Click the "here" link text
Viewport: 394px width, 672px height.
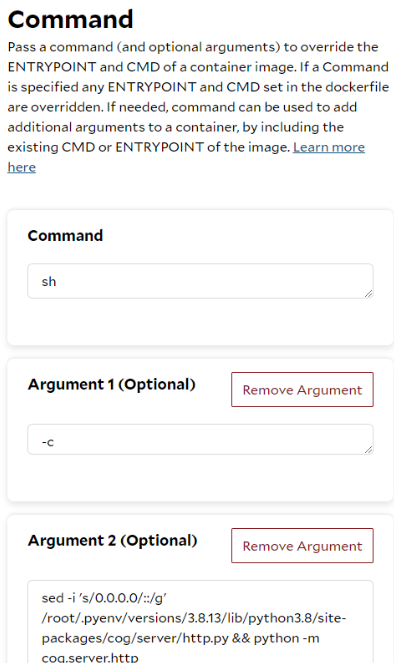pos(21,167)
